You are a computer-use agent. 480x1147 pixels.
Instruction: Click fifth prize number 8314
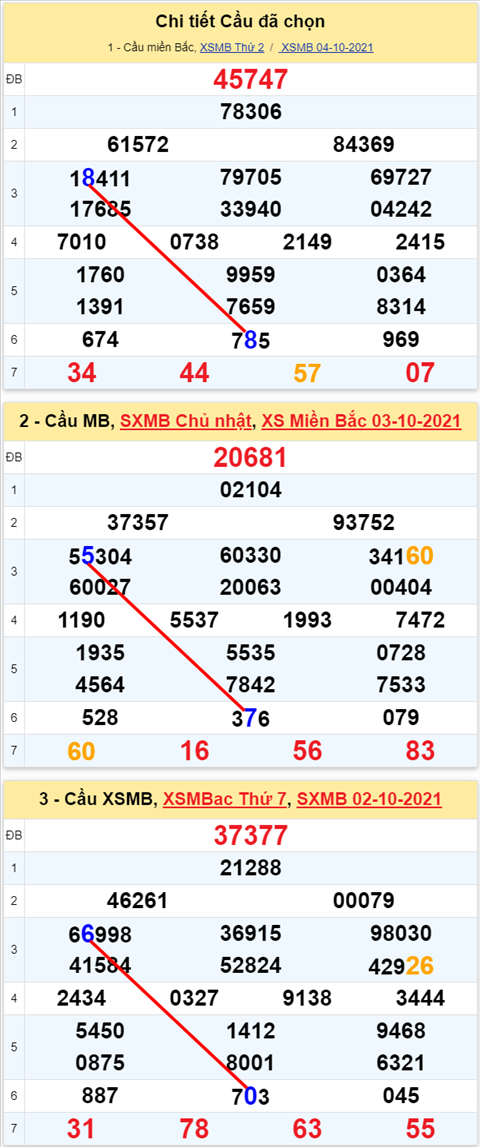click(401, 307)
